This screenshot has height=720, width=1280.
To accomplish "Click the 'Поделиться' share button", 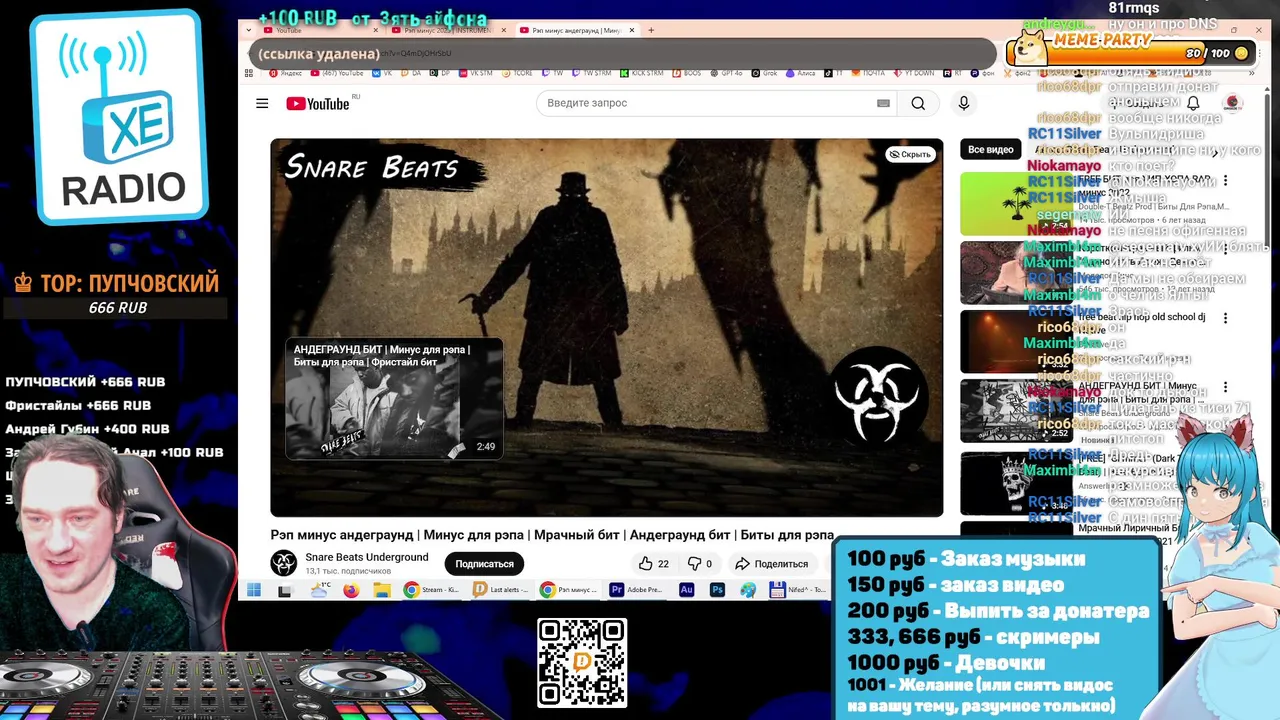I will (771, 564).
